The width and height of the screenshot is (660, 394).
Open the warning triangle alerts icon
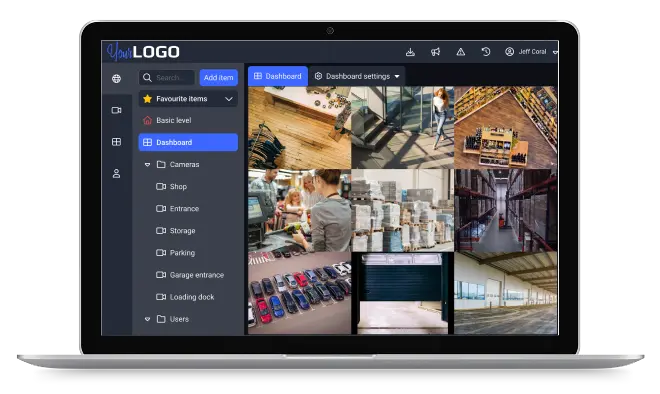[460, 52]
